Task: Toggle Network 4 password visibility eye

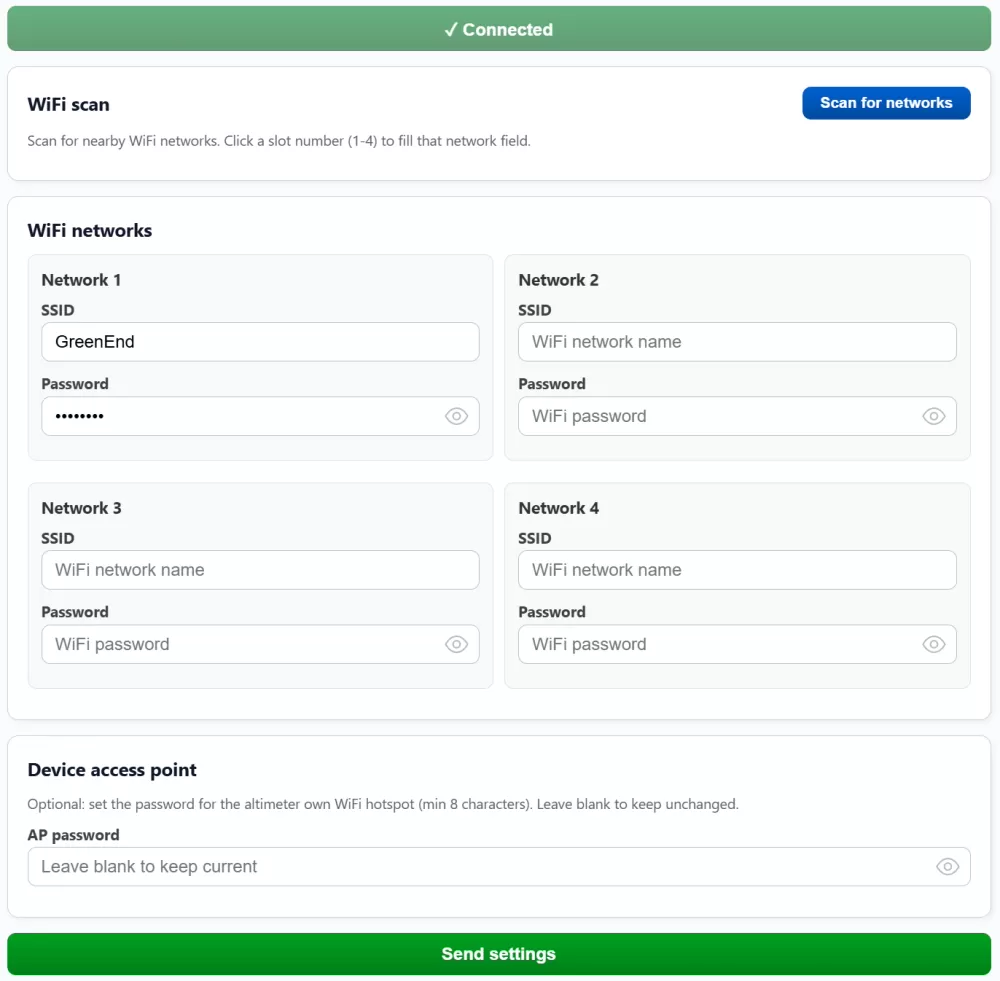Action: click(x=933, y=644)
